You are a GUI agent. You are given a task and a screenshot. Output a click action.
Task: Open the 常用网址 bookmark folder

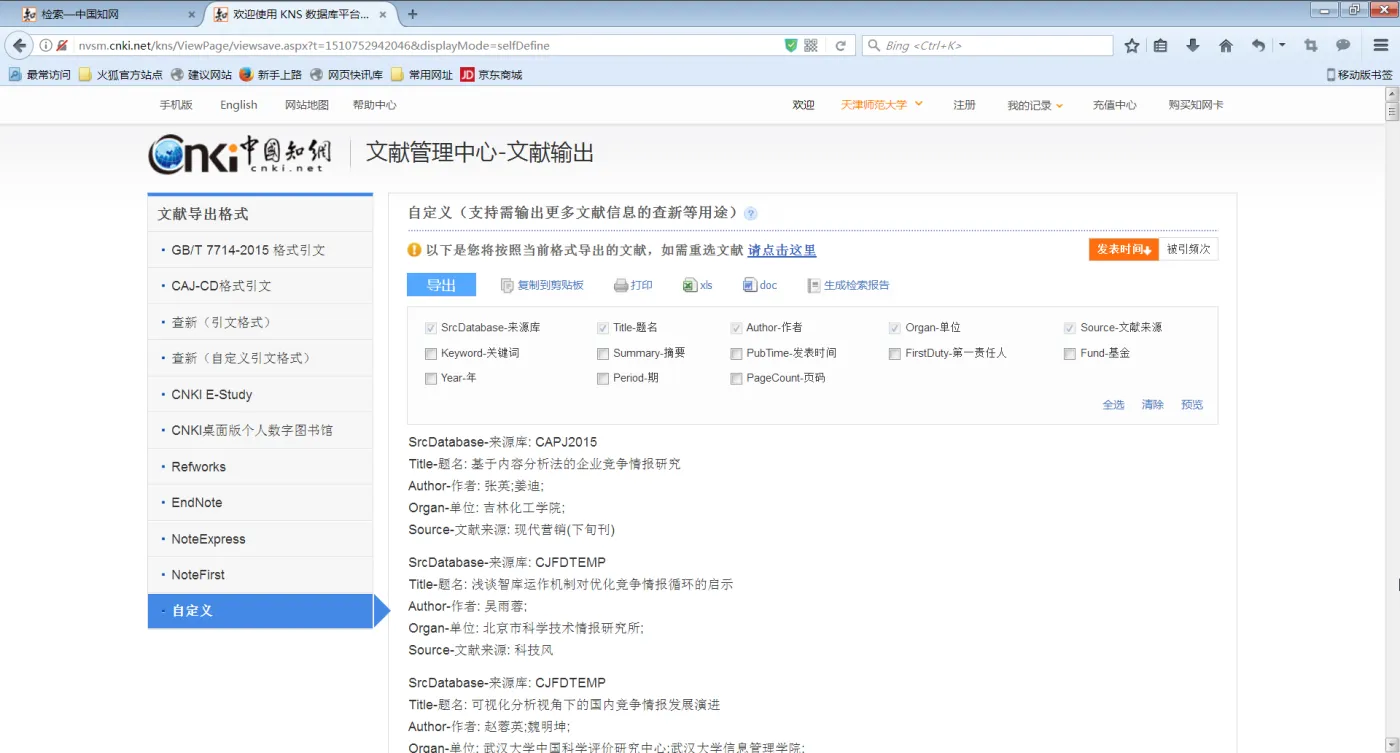click(421, 74)
